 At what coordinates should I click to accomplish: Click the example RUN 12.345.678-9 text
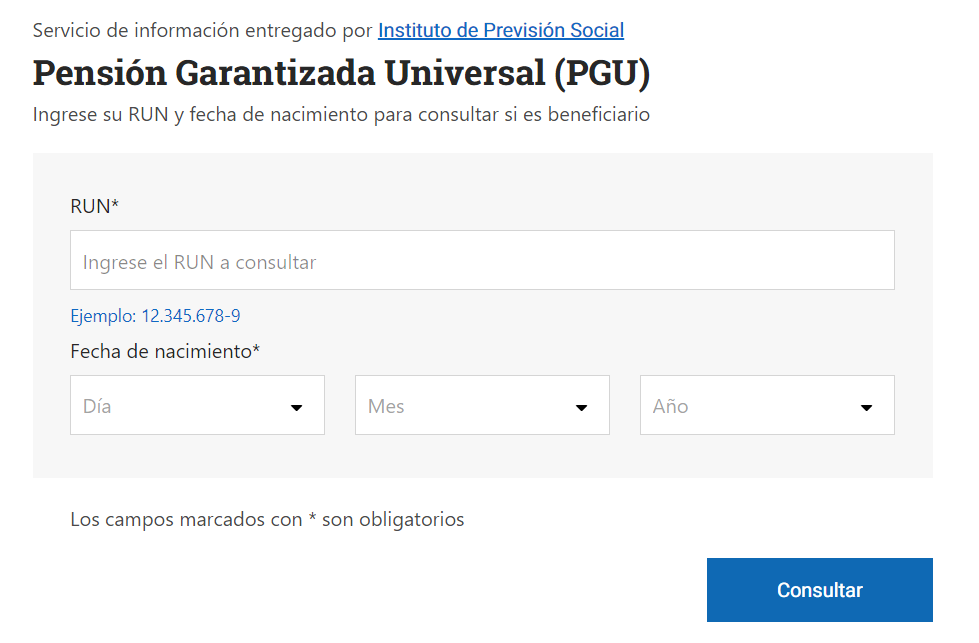click(x=157, y=315)
